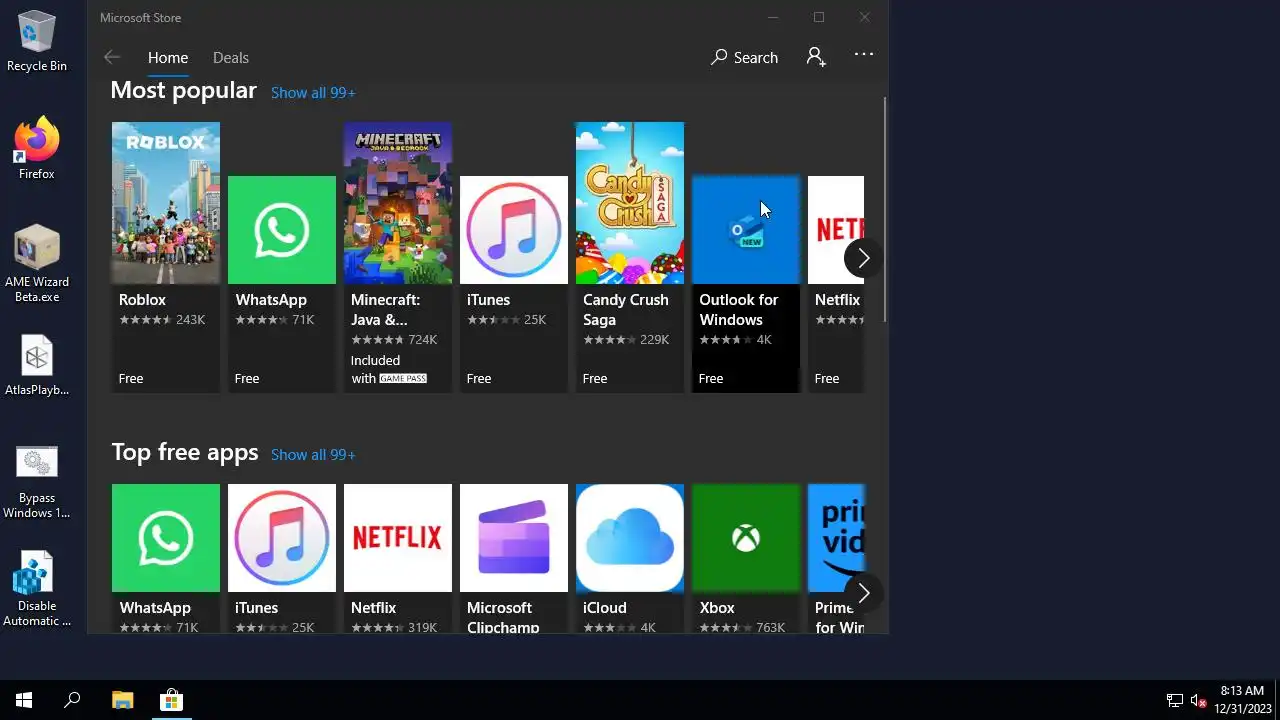Click the 724K rating count for Minecraft

pyautogui.click(x=423, y=340)
